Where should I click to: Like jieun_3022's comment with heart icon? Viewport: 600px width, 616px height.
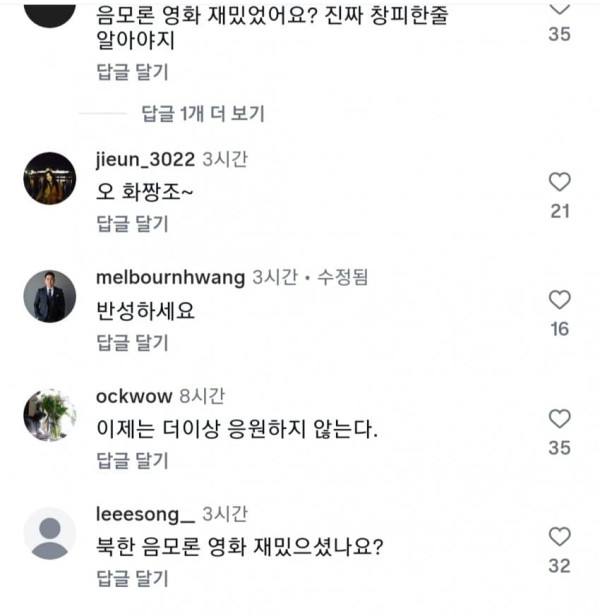coord(560,182)
